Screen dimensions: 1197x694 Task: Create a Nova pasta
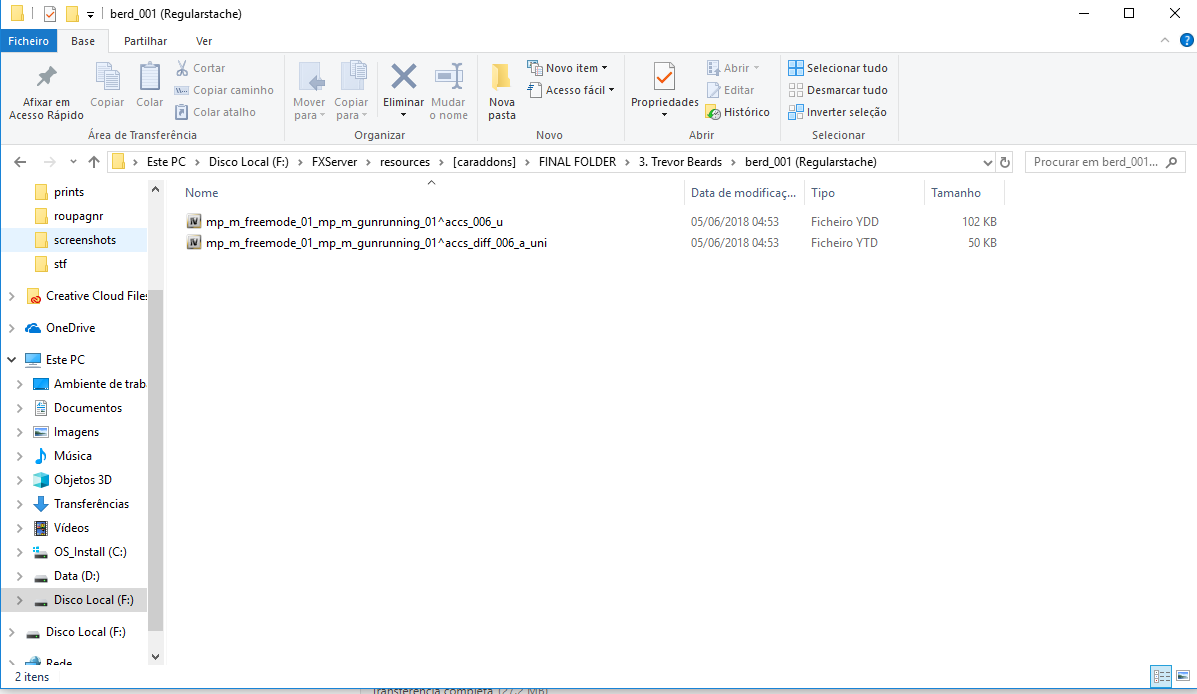tap(502, 92)
